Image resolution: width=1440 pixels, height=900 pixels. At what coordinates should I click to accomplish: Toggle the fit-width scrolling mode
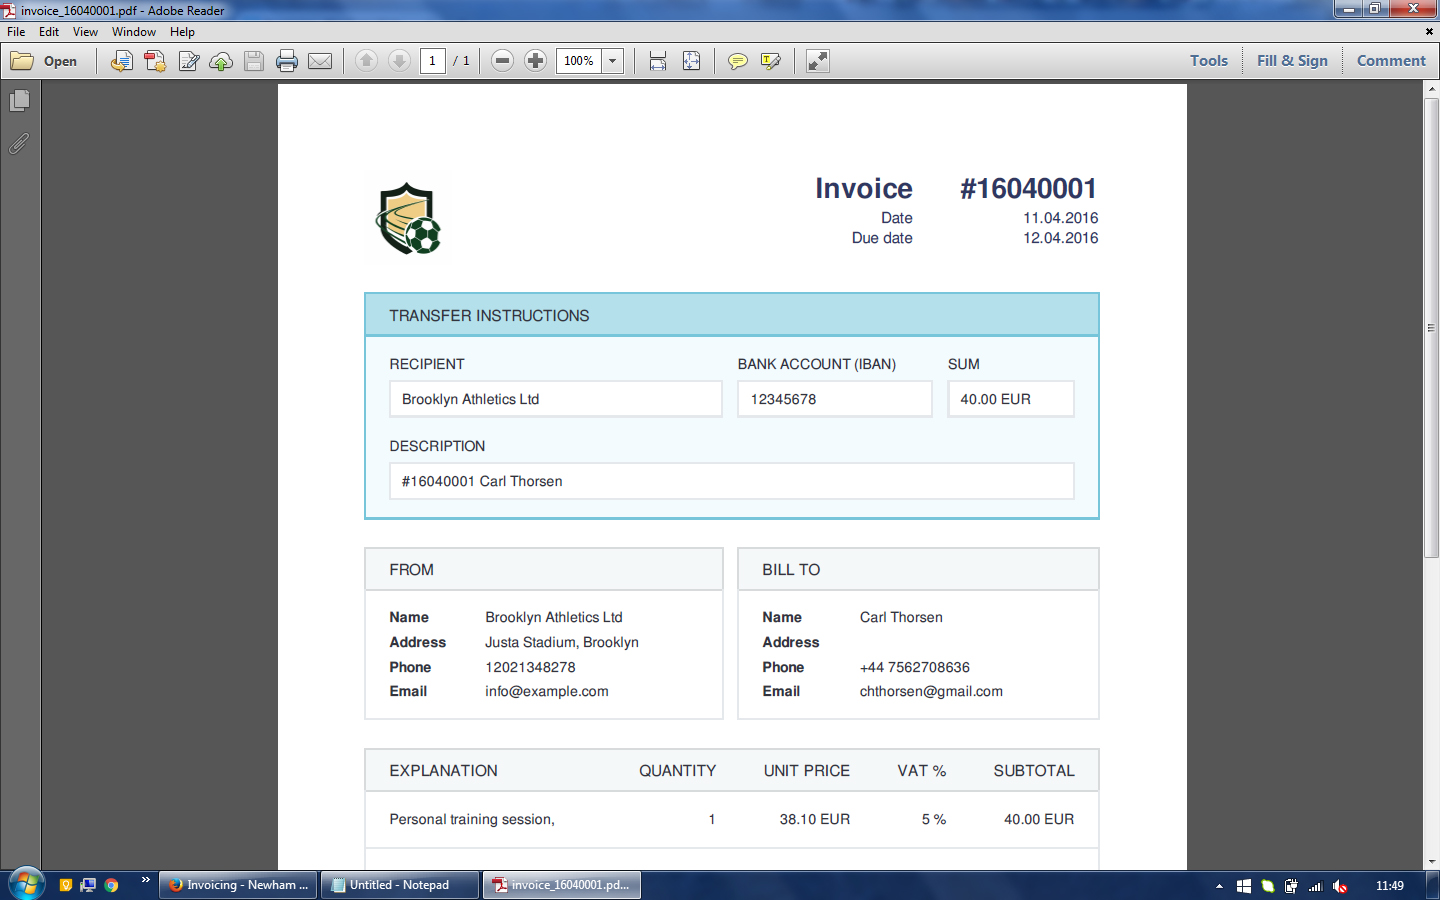[x=658, y=61]
